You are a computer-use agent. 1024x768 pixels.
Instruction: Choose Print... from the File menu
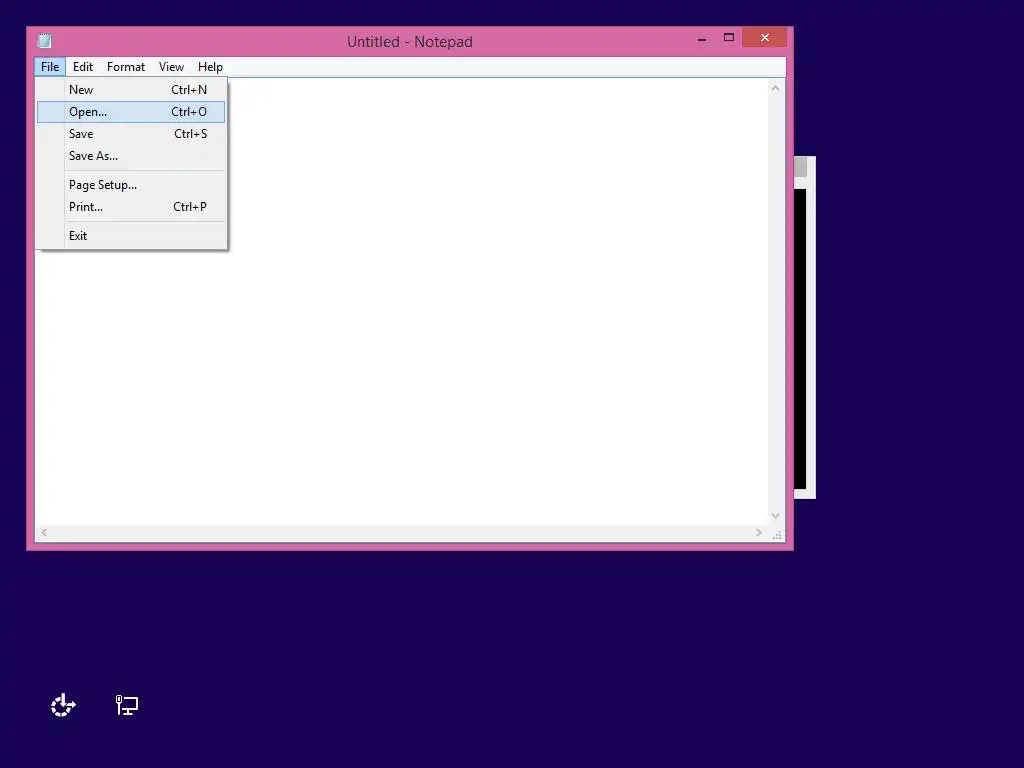click(x=131, y=207)
